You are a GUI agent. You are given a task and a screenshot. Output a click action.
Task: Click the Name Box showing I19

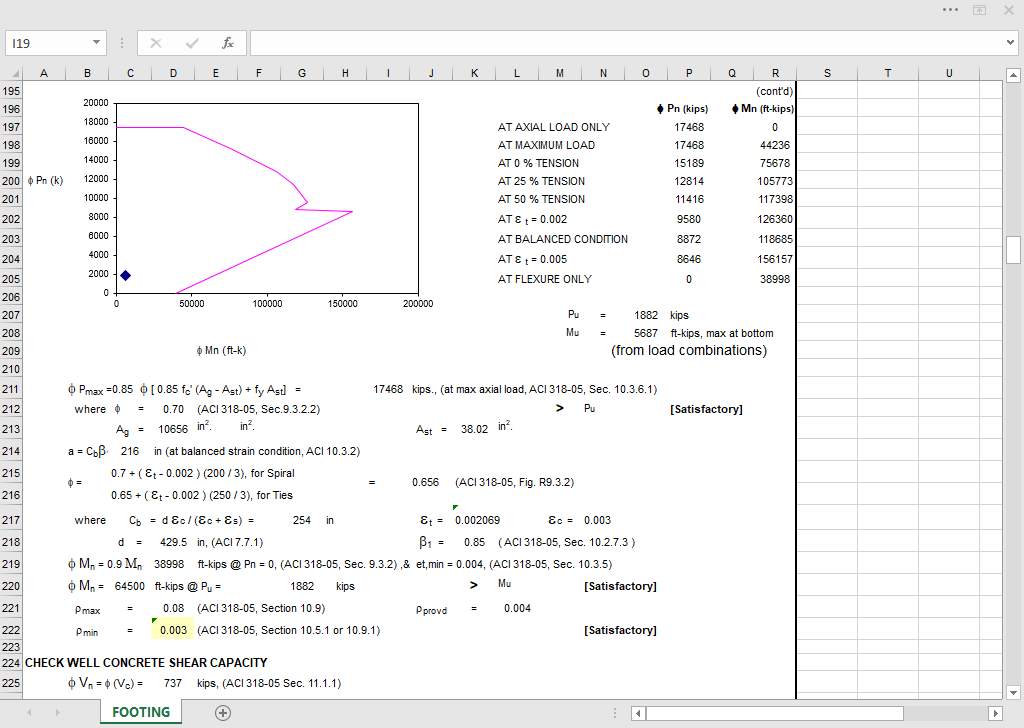pos(47,43)
